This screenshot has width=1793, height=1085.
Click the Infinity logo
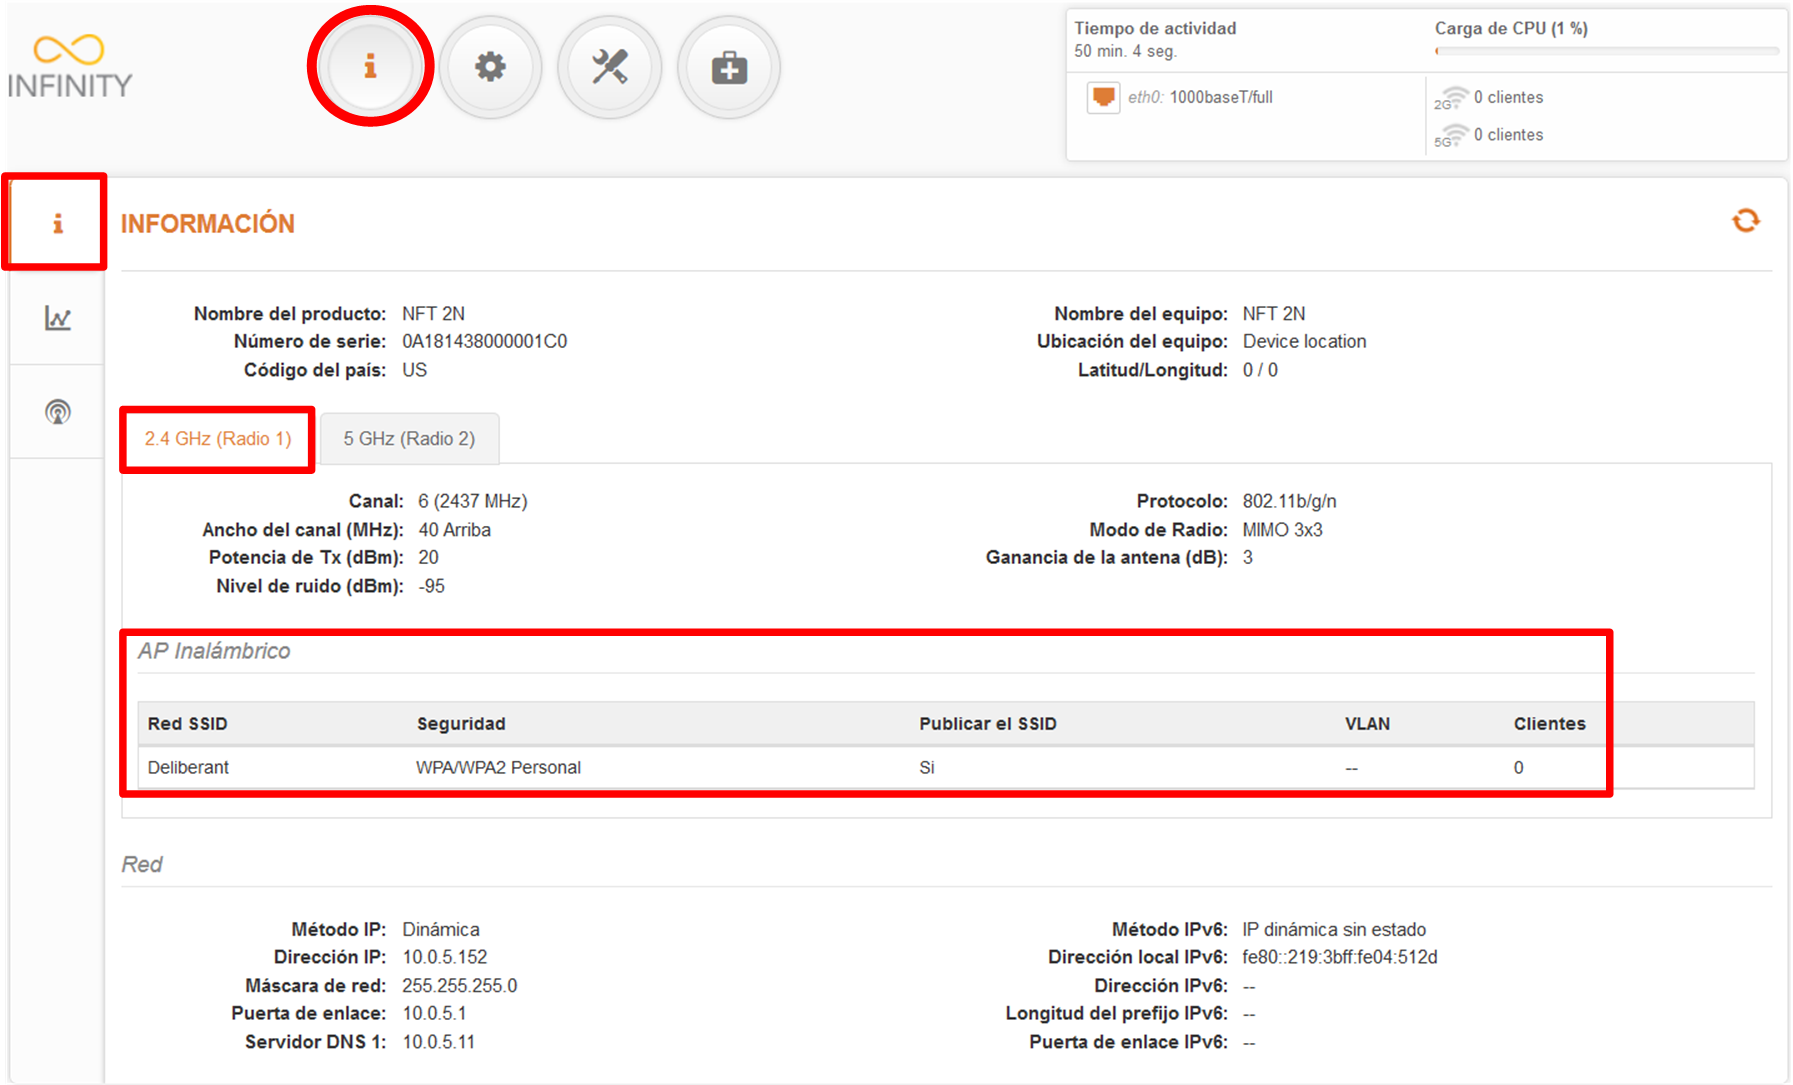pyautogui.click(x=69, y=67)
